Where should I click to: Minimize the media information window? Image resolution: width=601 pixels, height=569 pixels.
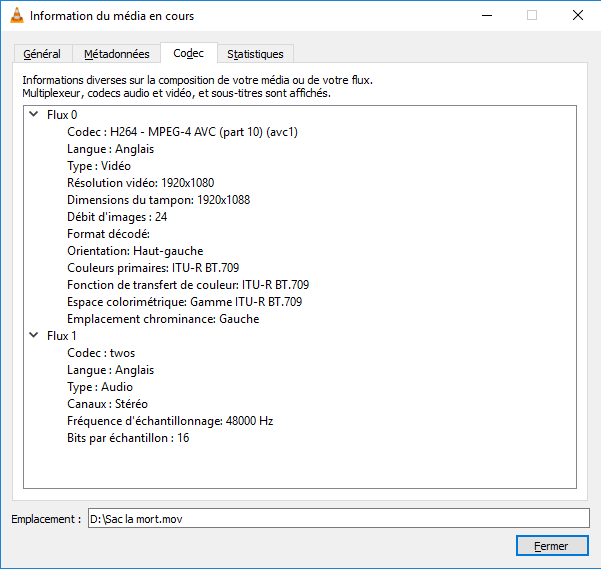487,15
